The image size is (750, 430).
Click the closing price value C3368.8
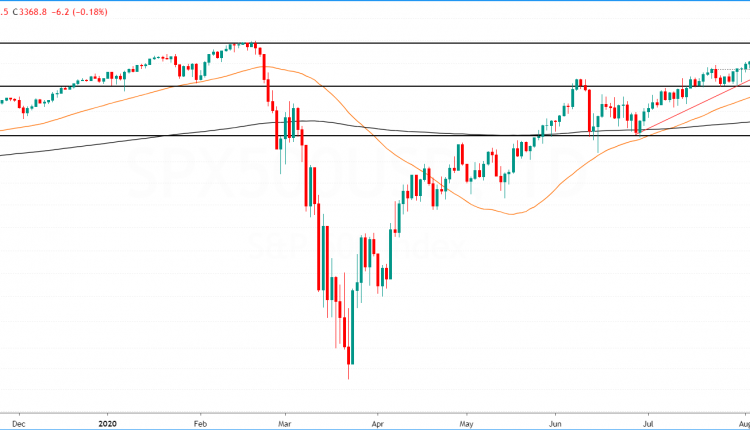pyautogui.click(x=40, y=12)
